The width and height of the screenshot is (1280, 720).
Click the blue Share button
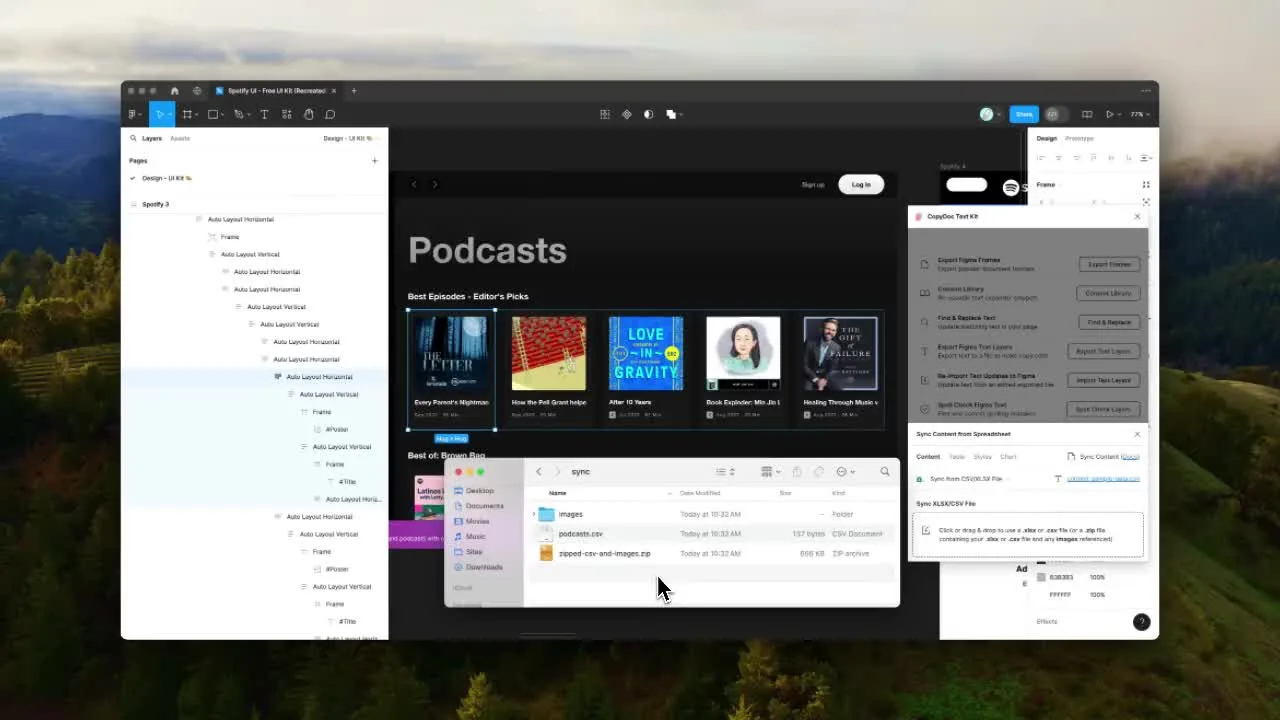point(1023,115)
